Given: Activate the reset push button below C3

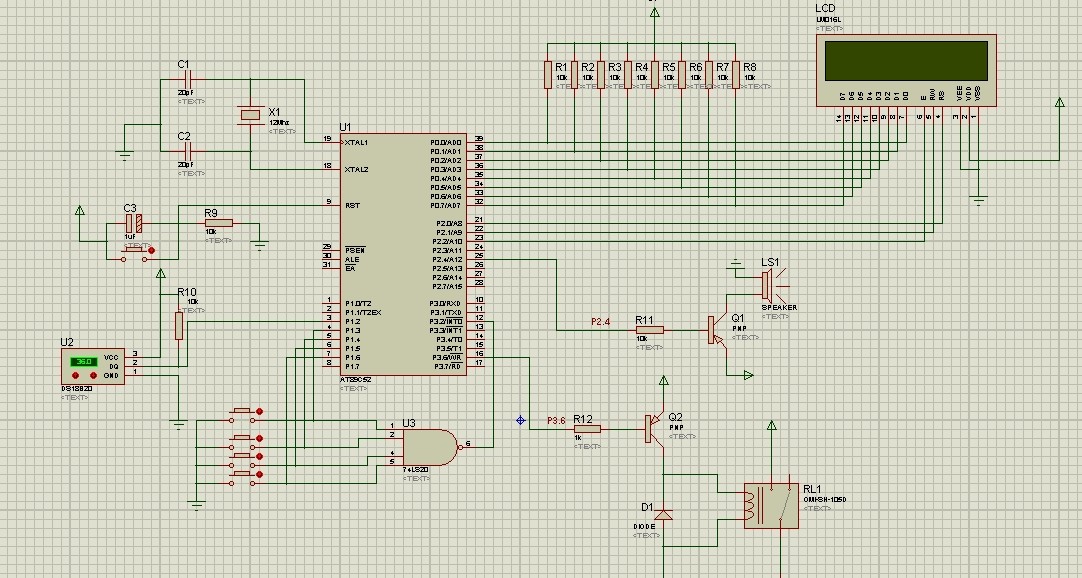Looking at the screenshot, I should (x=135, y=255).
